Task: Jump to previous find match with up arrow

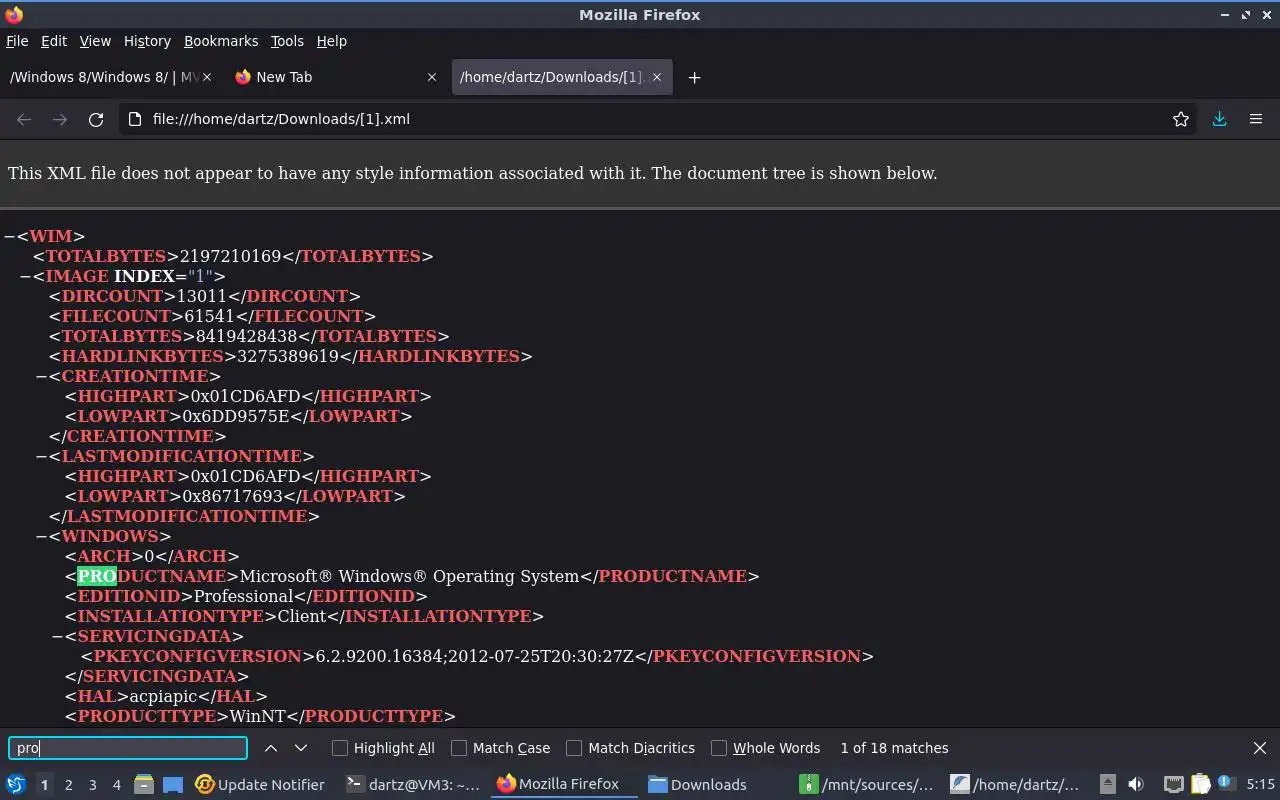Action: (x=271, y=748)
